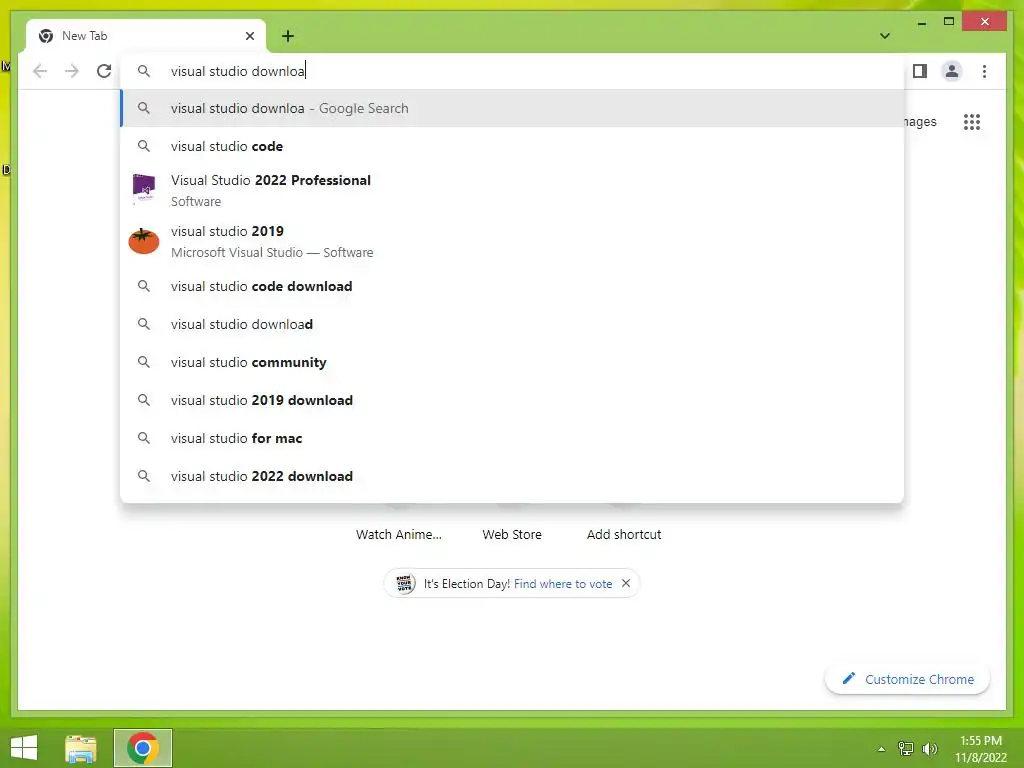Viewport: 1024px width, 768px height.
Task: Open a new tab with plus button
Action: click(x=288, y=36)
